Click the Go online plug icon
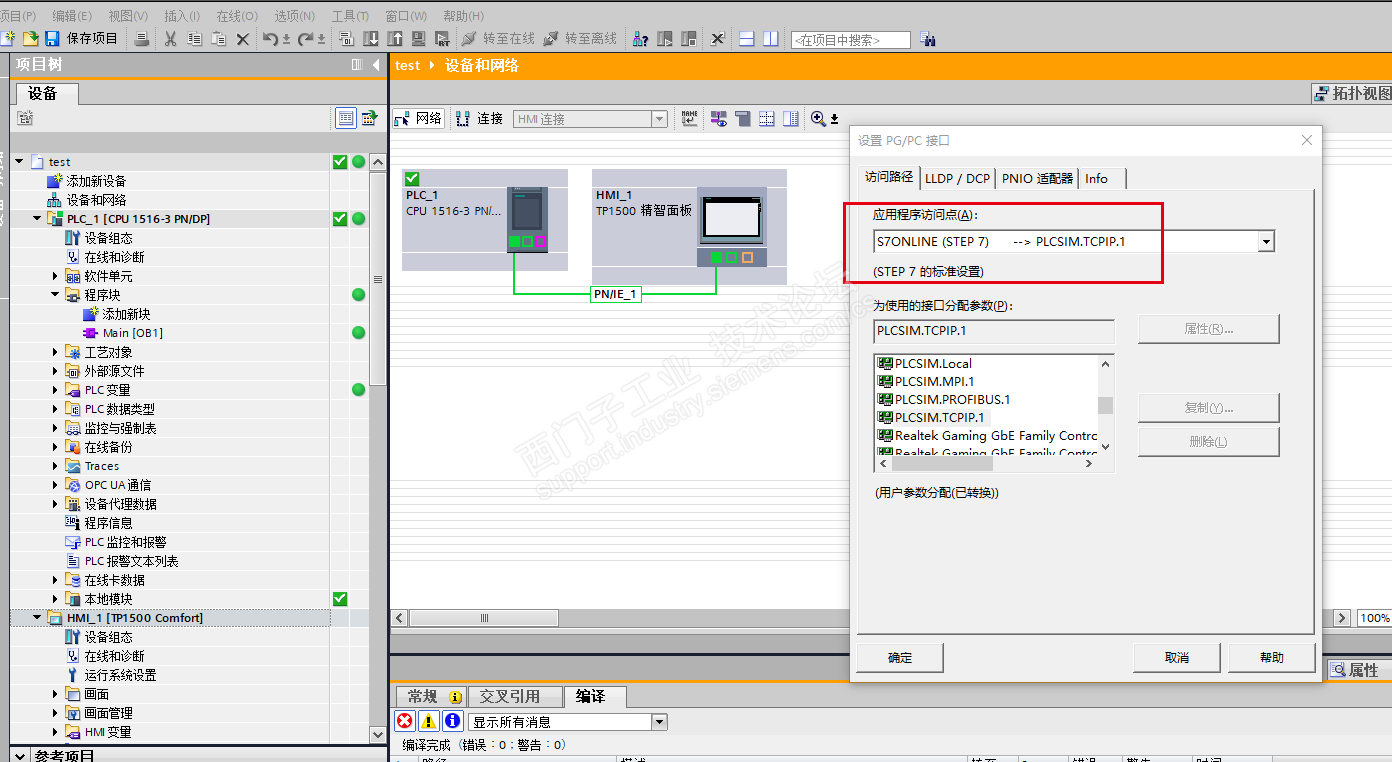 tap(469, 39)
